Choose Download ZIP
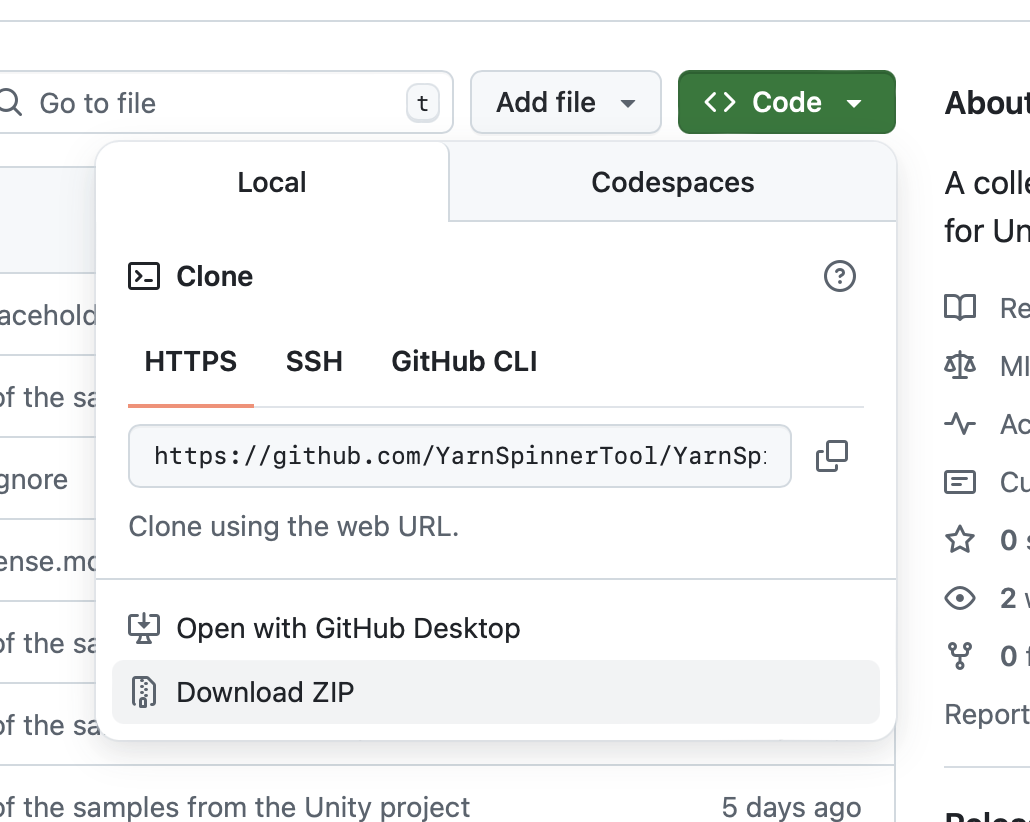The height and width of the screenshot is (822, 1030). pos(496,692)
